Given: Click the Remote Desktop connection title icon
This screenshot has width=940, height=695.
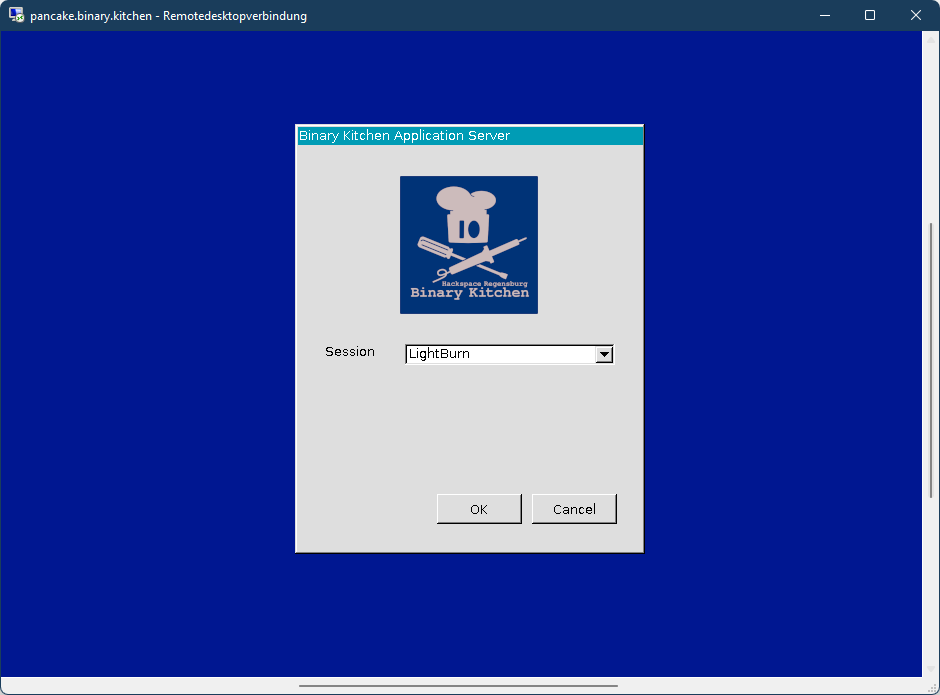Looking at the screenshot, I should tap(16, 15).
